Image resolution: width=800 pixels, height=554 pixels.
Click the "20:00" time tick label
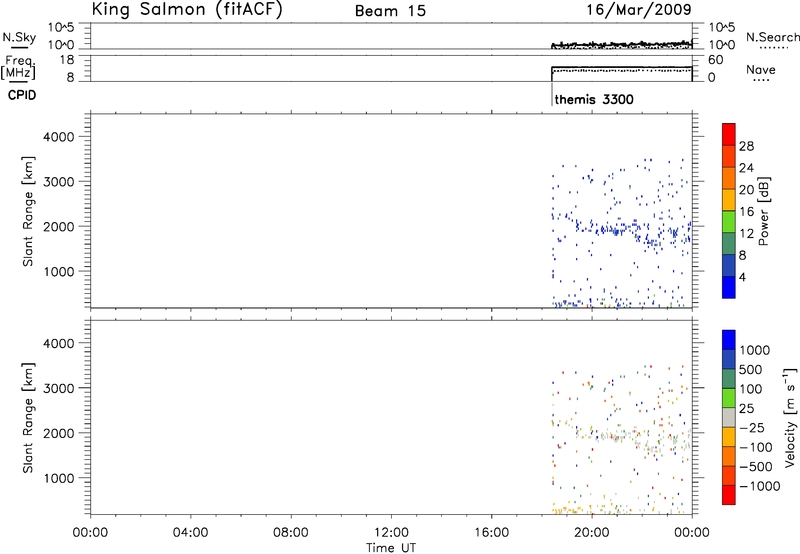(592, 533)
